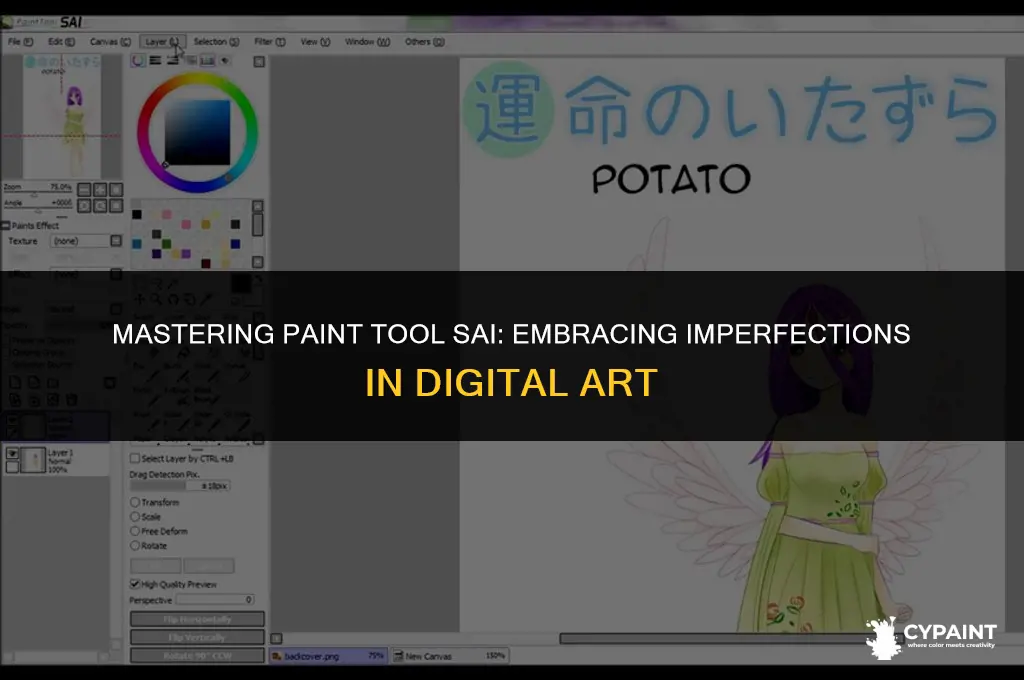
Task: Toggle the swatches panel icon
Action: (x=208, y=61)
